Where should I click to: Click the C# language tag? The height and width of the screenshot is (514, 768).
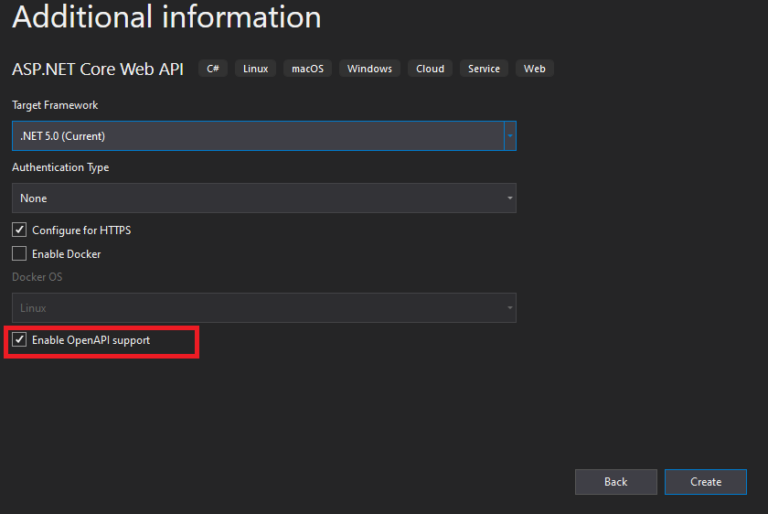pos(213,69)
